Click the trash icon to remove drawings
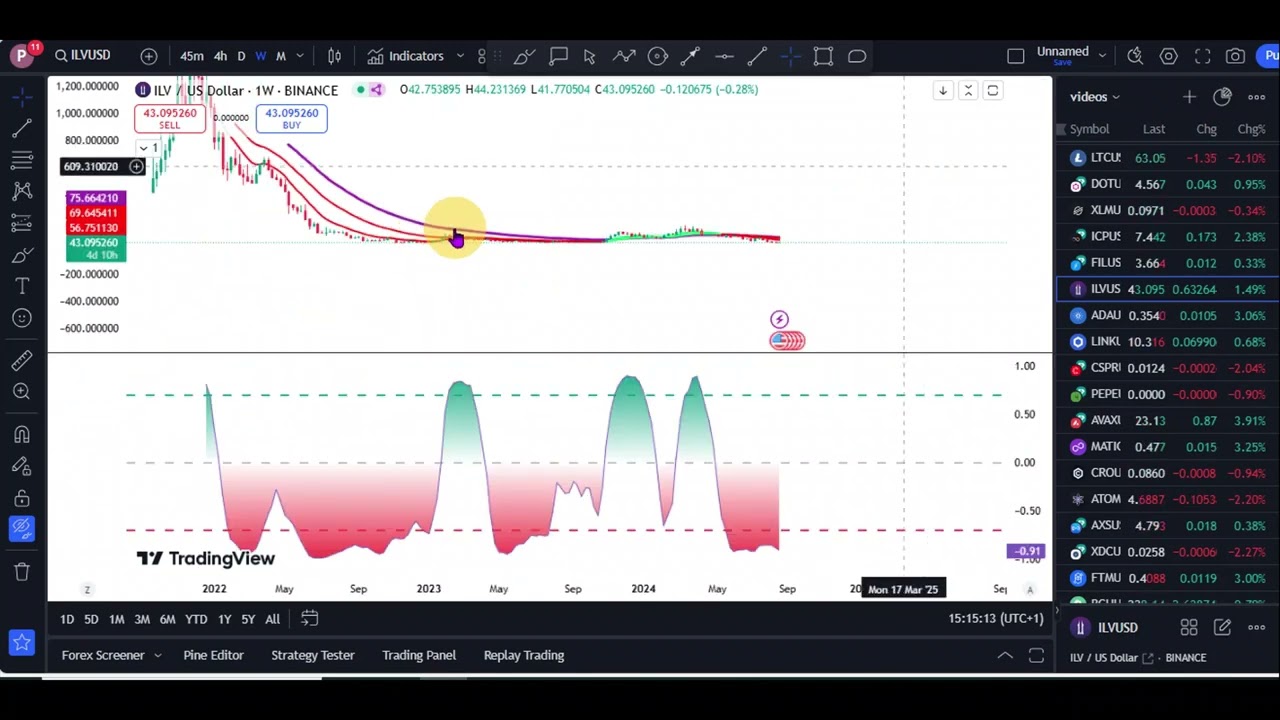This screenshot has width=1280, height=720. pos(22,571)
